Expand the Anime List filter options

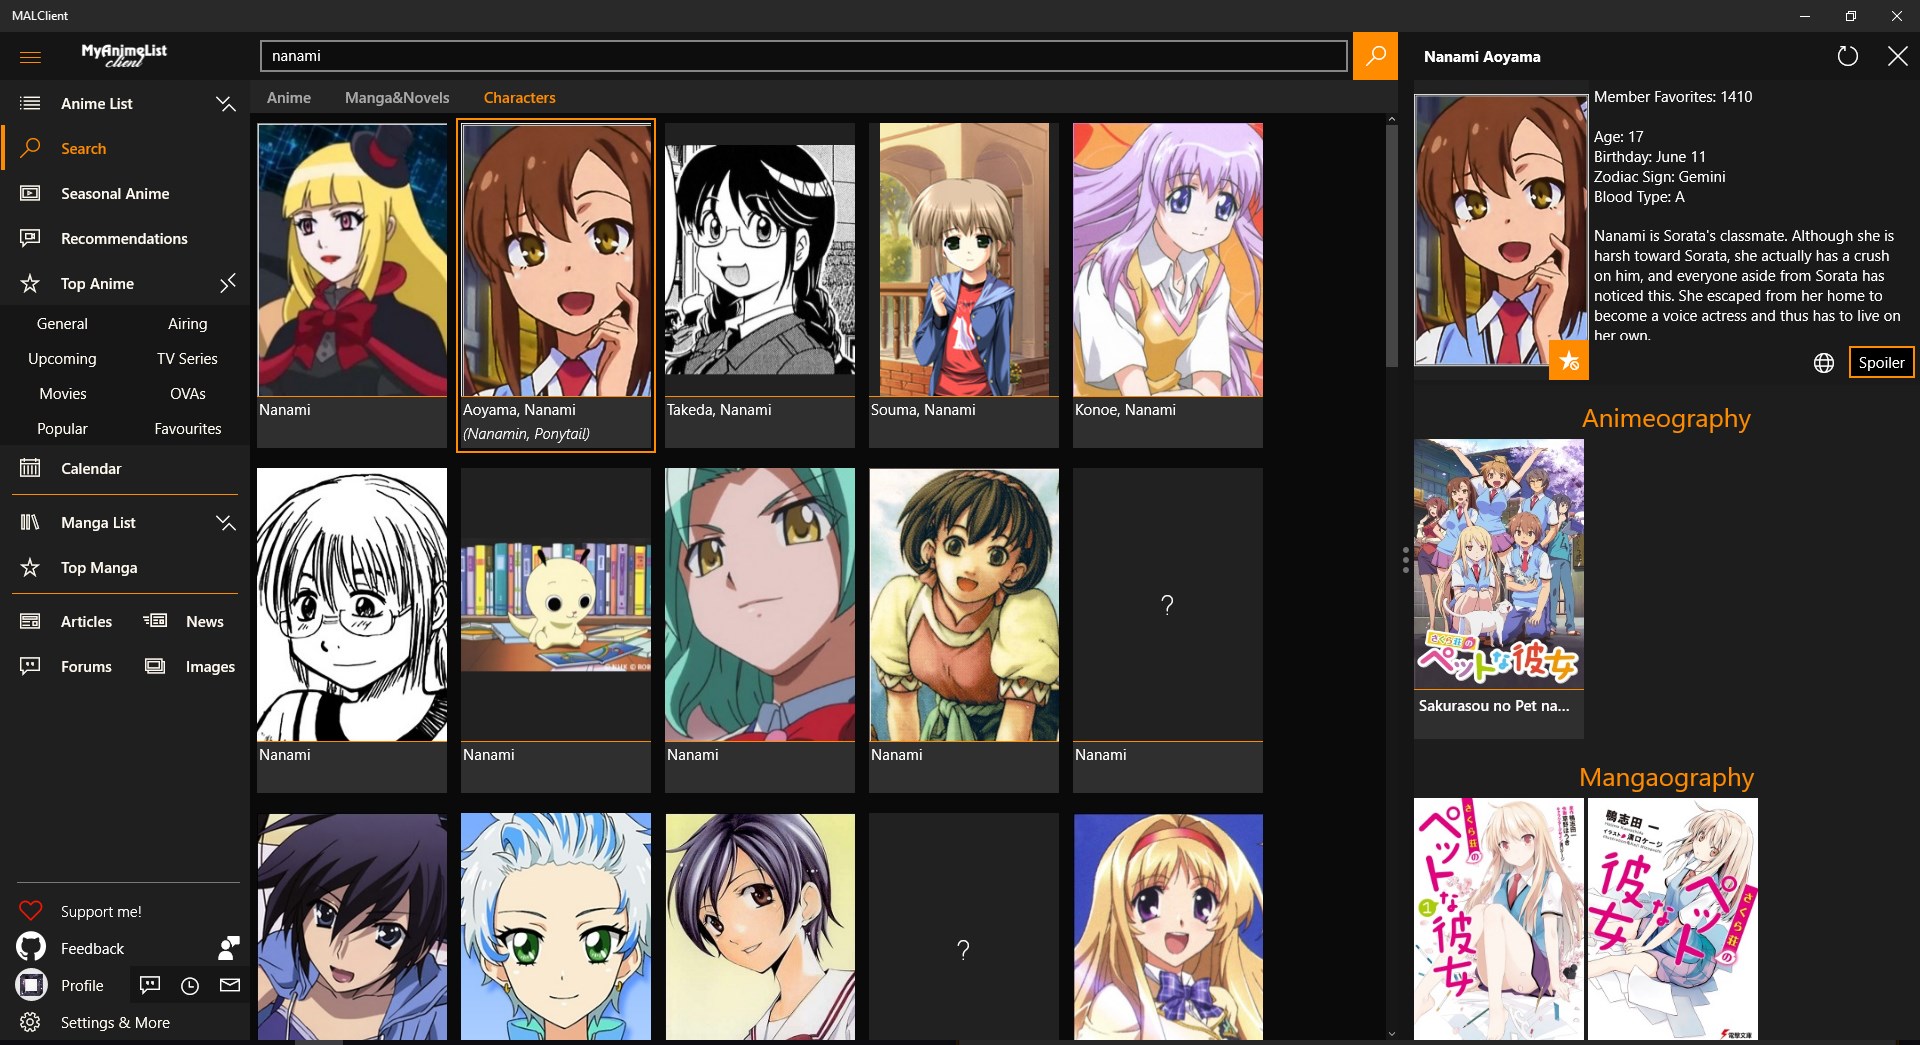click(x=227, y=104)
